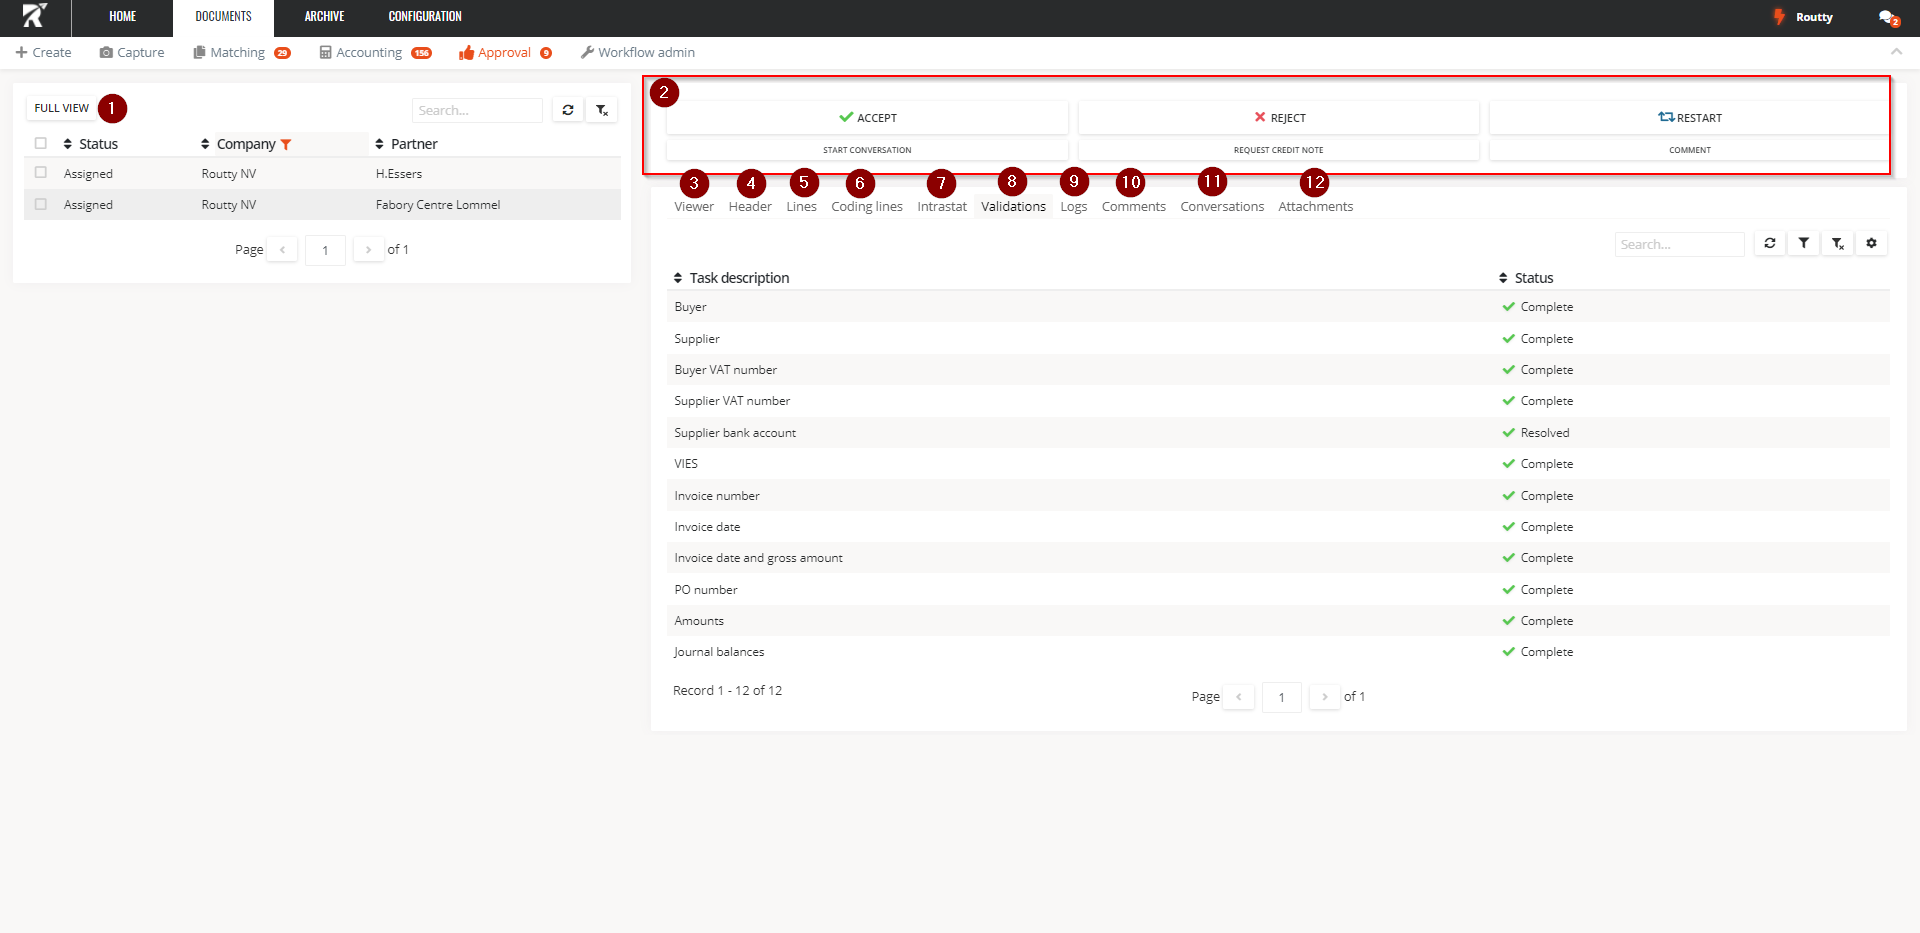Toggle the select-all checkbox in header

click(41, 143)
